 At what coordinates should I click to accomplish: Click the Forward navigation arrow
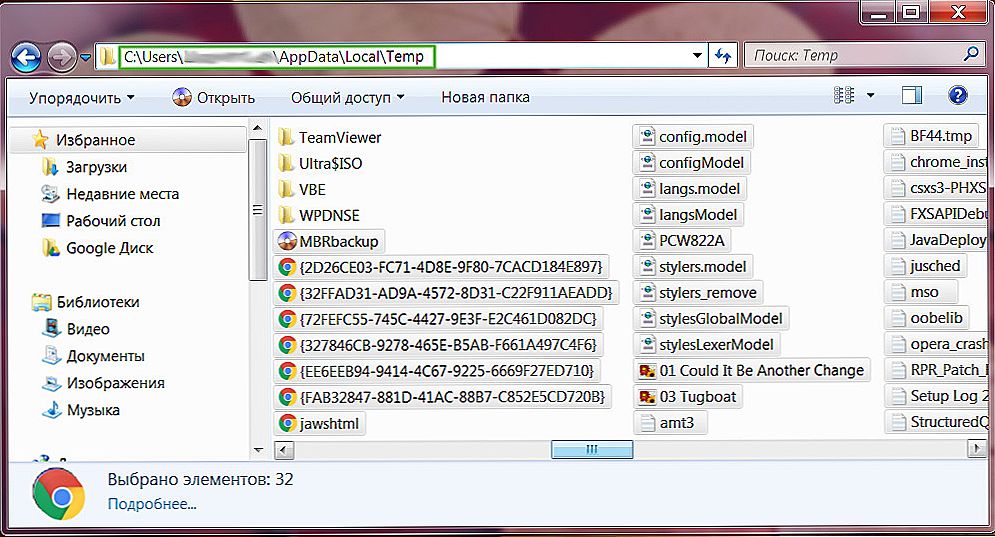click(62, 58)
